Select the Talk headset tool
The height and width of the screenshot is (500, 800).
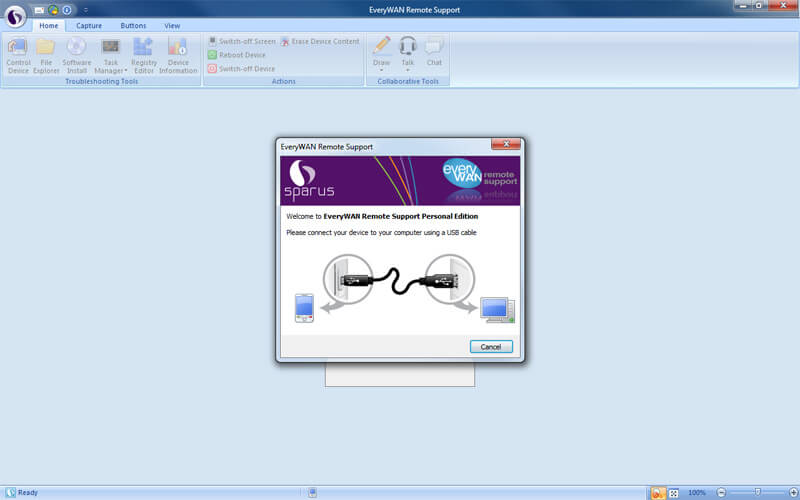[x=408, y=51]
